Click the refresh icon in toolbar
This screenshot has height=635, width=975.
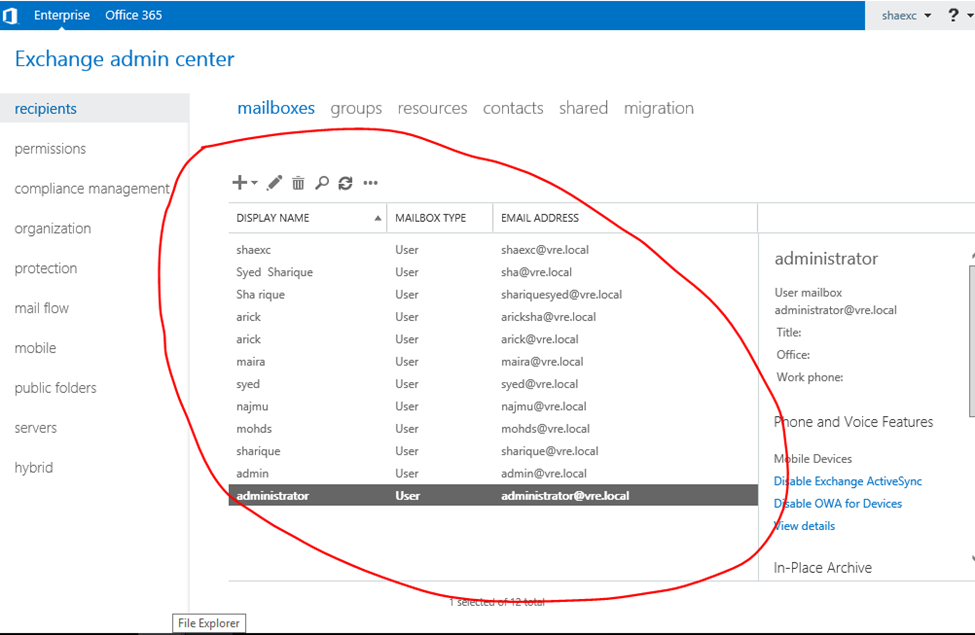click(x=346, y=183)
